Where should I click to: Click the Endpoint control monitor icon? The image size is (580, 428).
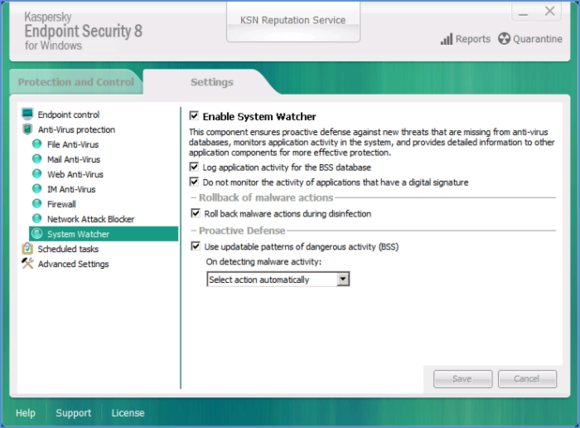27,114
